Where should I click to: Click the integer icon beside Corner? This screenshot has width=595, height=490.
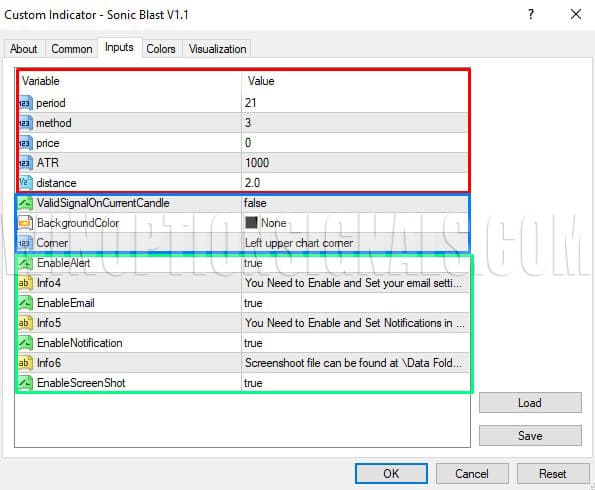coord(25,243)
